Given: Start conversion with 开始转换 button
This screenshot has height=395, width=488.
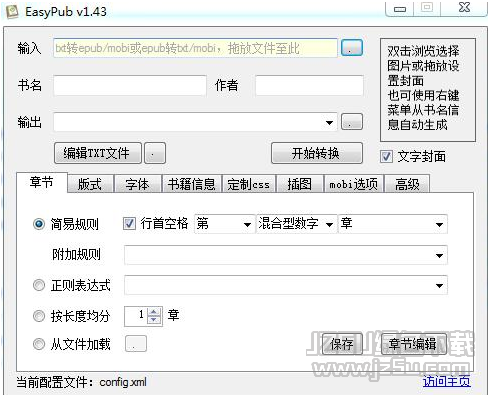Looking at the screenshot, I should click(317, 153).
